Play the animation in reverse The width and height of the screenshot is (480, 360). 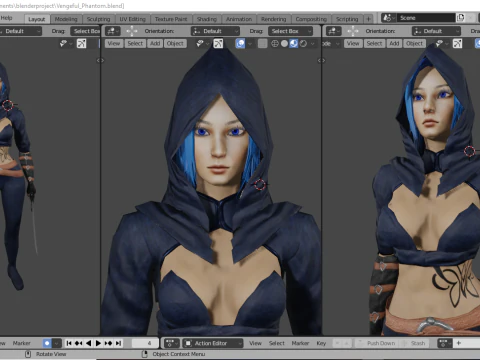tap(88, 343)
